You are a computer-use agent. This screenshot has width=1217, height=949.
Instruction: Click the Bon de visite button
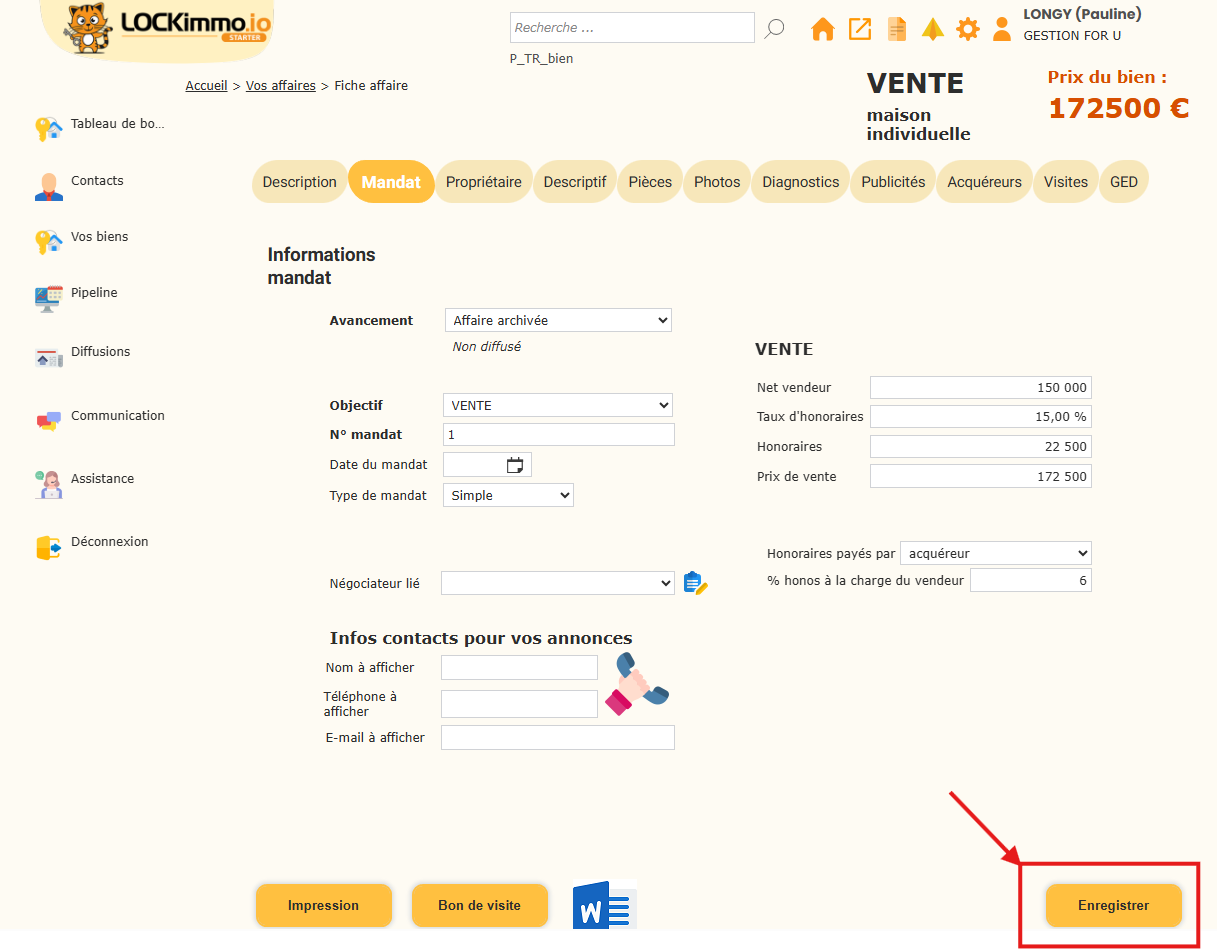coord(479,905)
